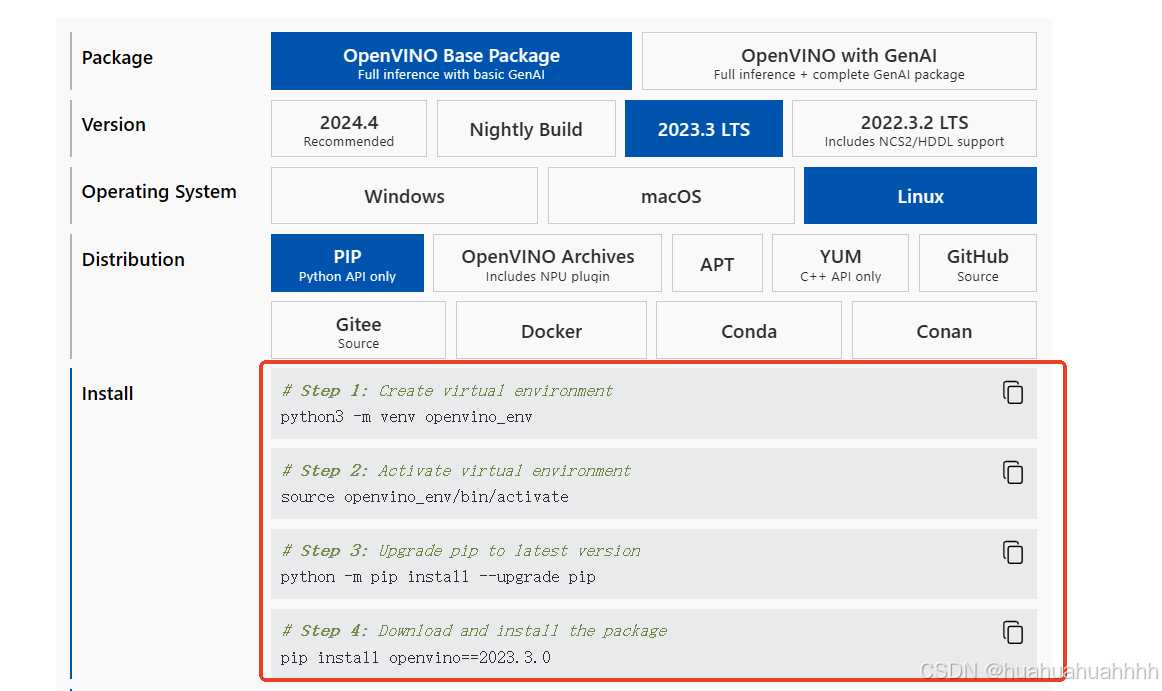Copy the Step 1 virtual environment command
Image resolution: width=1162 pixels, height=691 pixels.
pyautogui.click(x=1012, y=392)
